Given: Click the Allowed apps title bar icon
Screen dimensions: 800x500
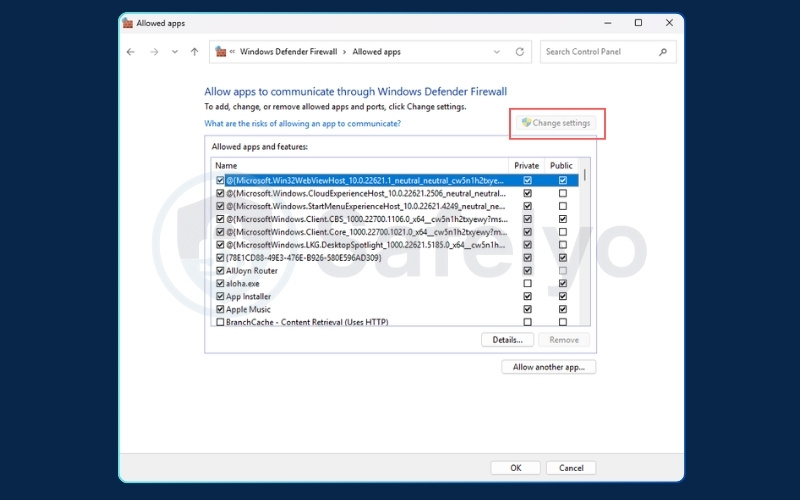Looking at the screenshot, I should (x=128, y=23).
